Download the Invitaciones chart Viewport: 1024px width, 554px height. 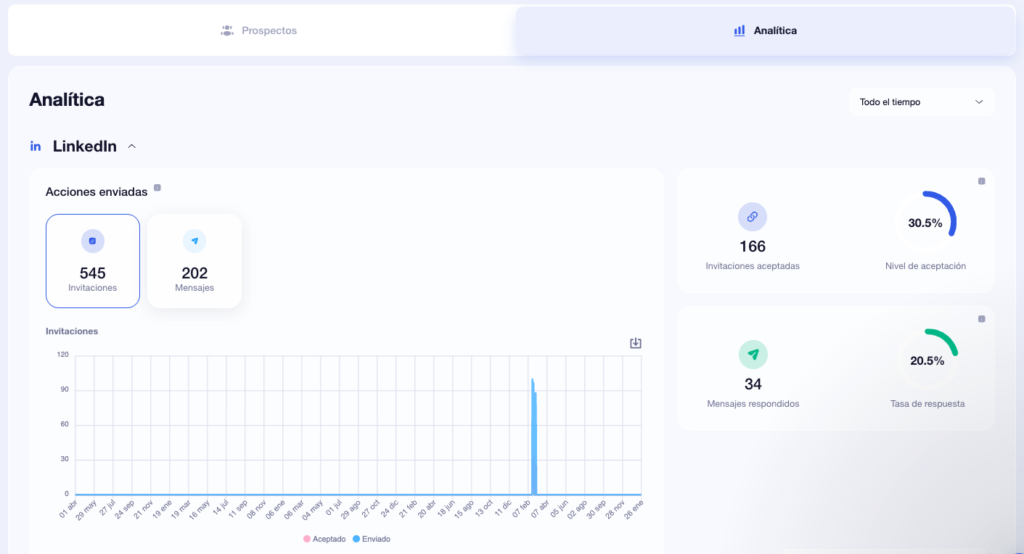click(x=635, y=343)
